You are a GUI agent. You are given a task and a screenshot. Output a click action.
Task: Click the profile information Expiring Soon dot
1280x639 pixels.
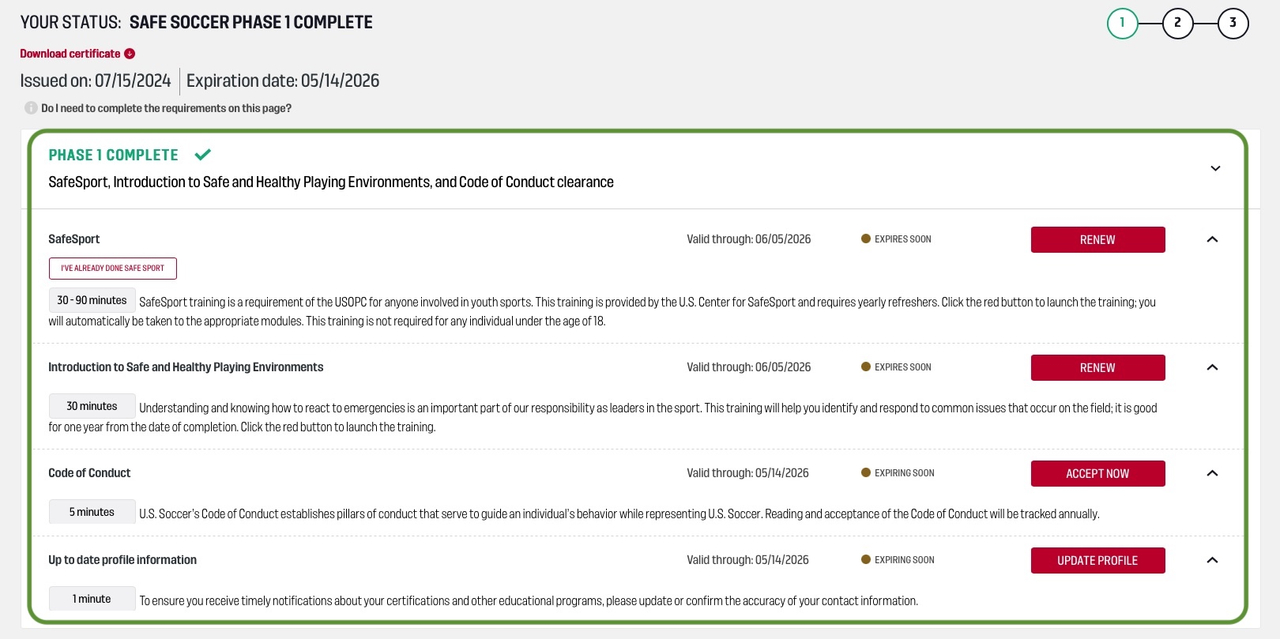(x=866, y=560)
